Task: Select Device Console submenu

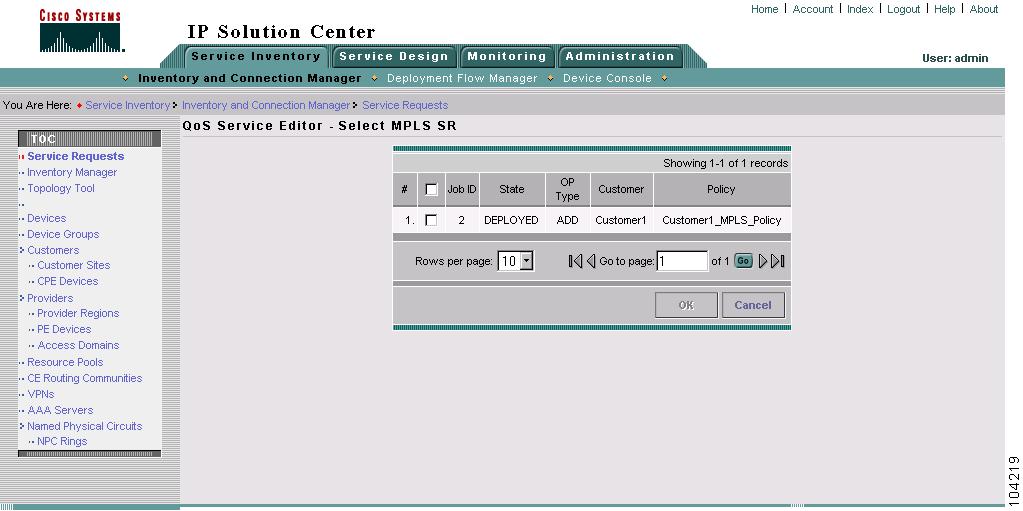Action: click(607, 78)
